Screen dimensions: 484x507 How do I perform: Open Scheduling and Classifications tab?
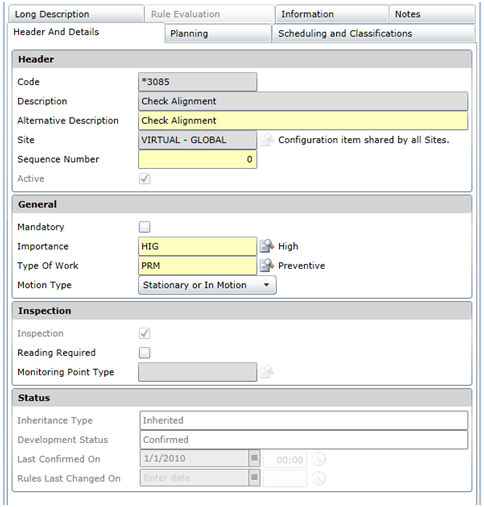(x=374, y=34)
